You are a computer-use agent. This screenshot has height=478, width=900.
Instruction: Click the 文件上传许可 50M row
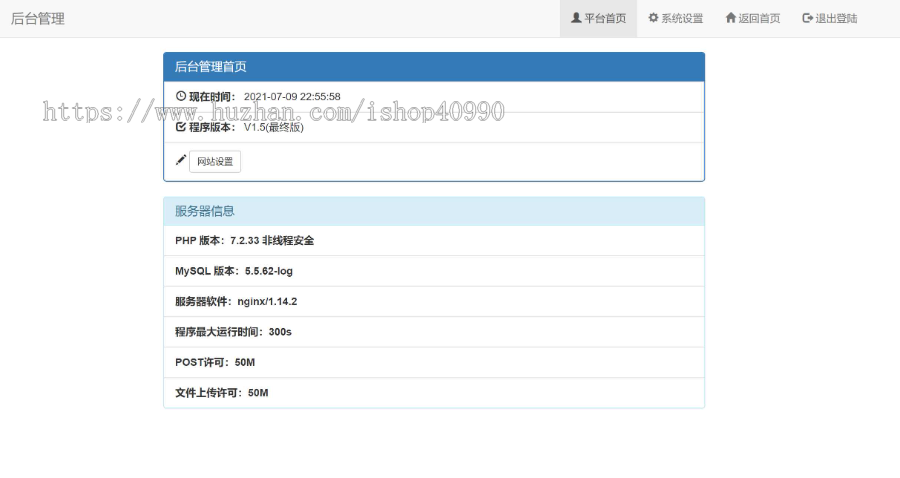coord(434,392)
